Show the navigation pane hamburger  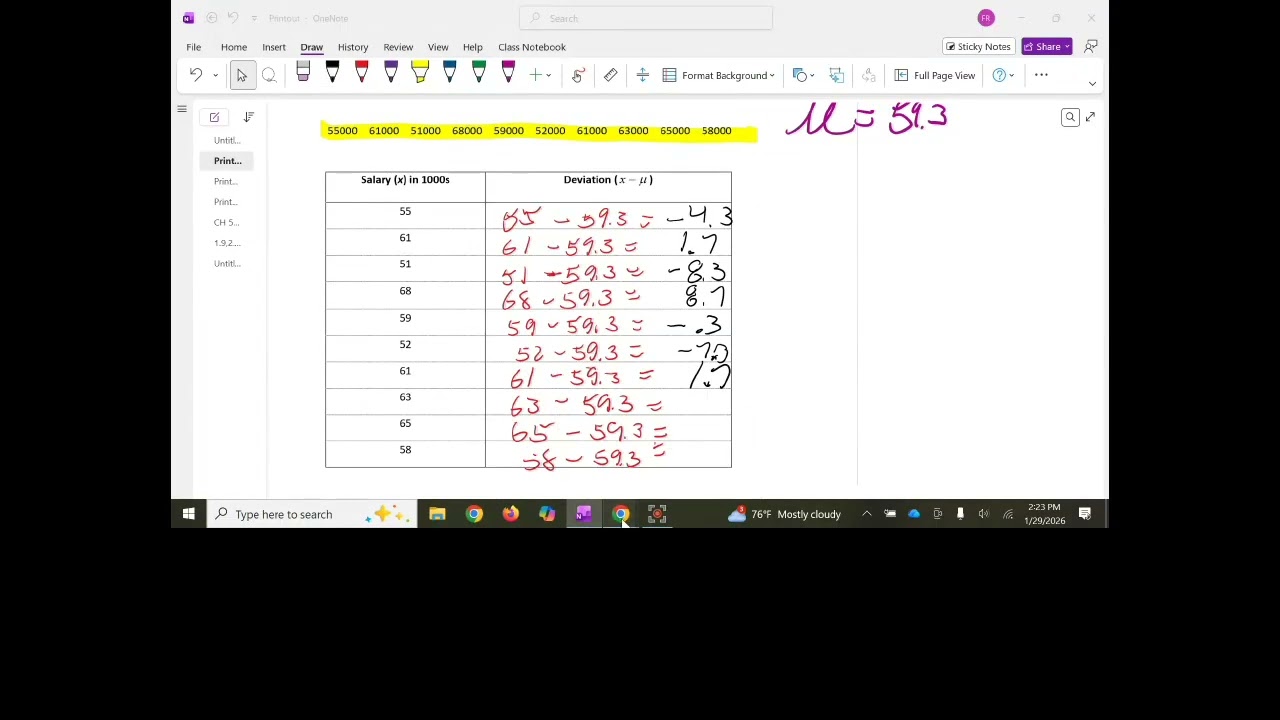point(182,109)
